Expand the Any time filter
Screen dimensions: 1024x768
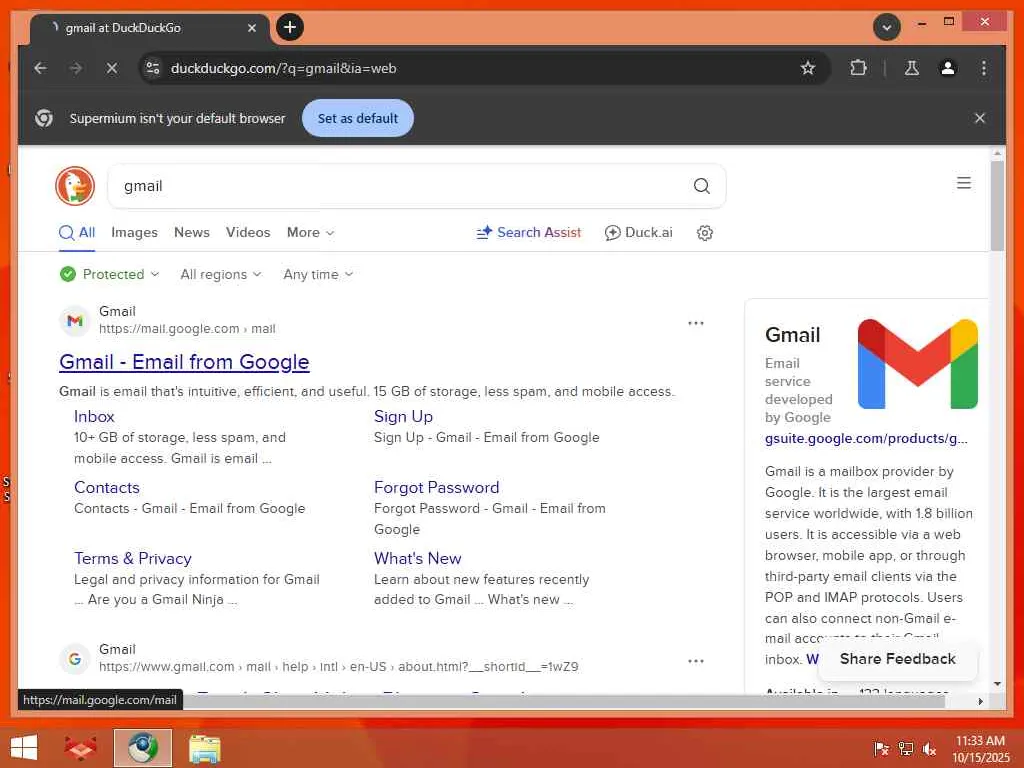pos(318,274)
